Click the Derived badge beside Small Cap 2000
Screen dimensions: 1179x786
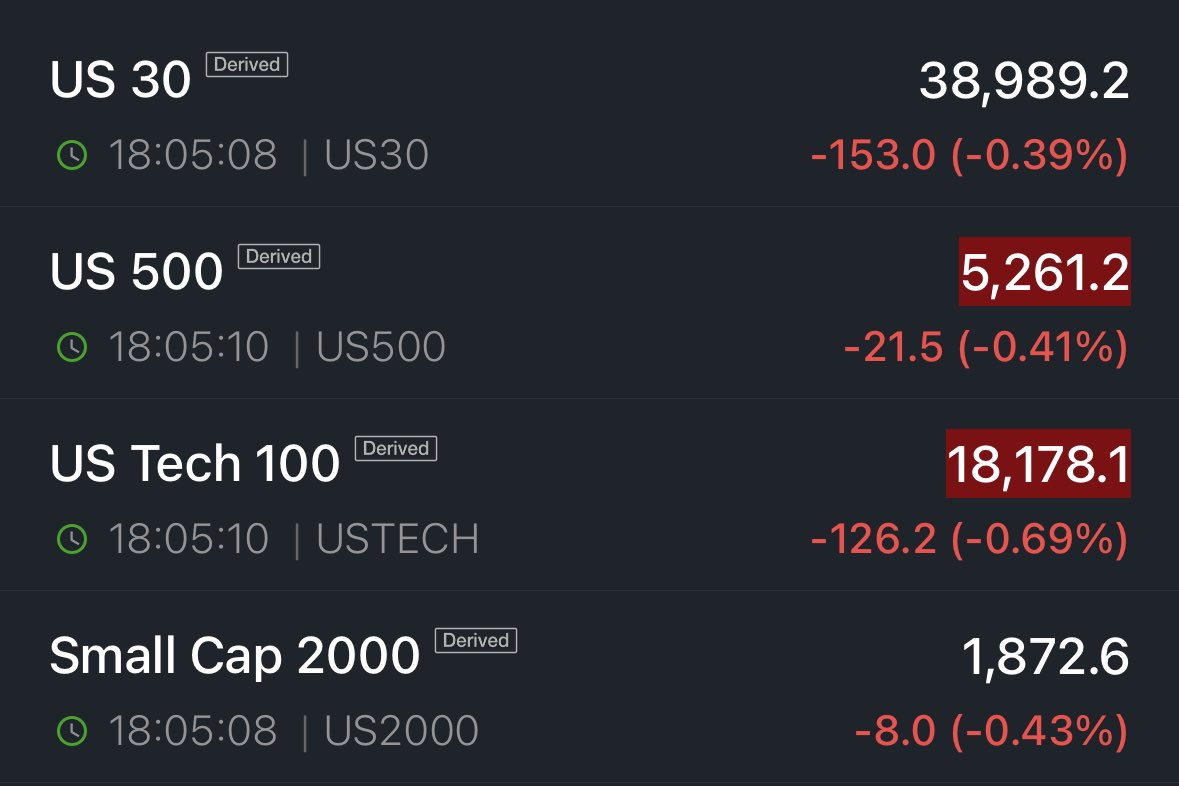click(477, 641)
